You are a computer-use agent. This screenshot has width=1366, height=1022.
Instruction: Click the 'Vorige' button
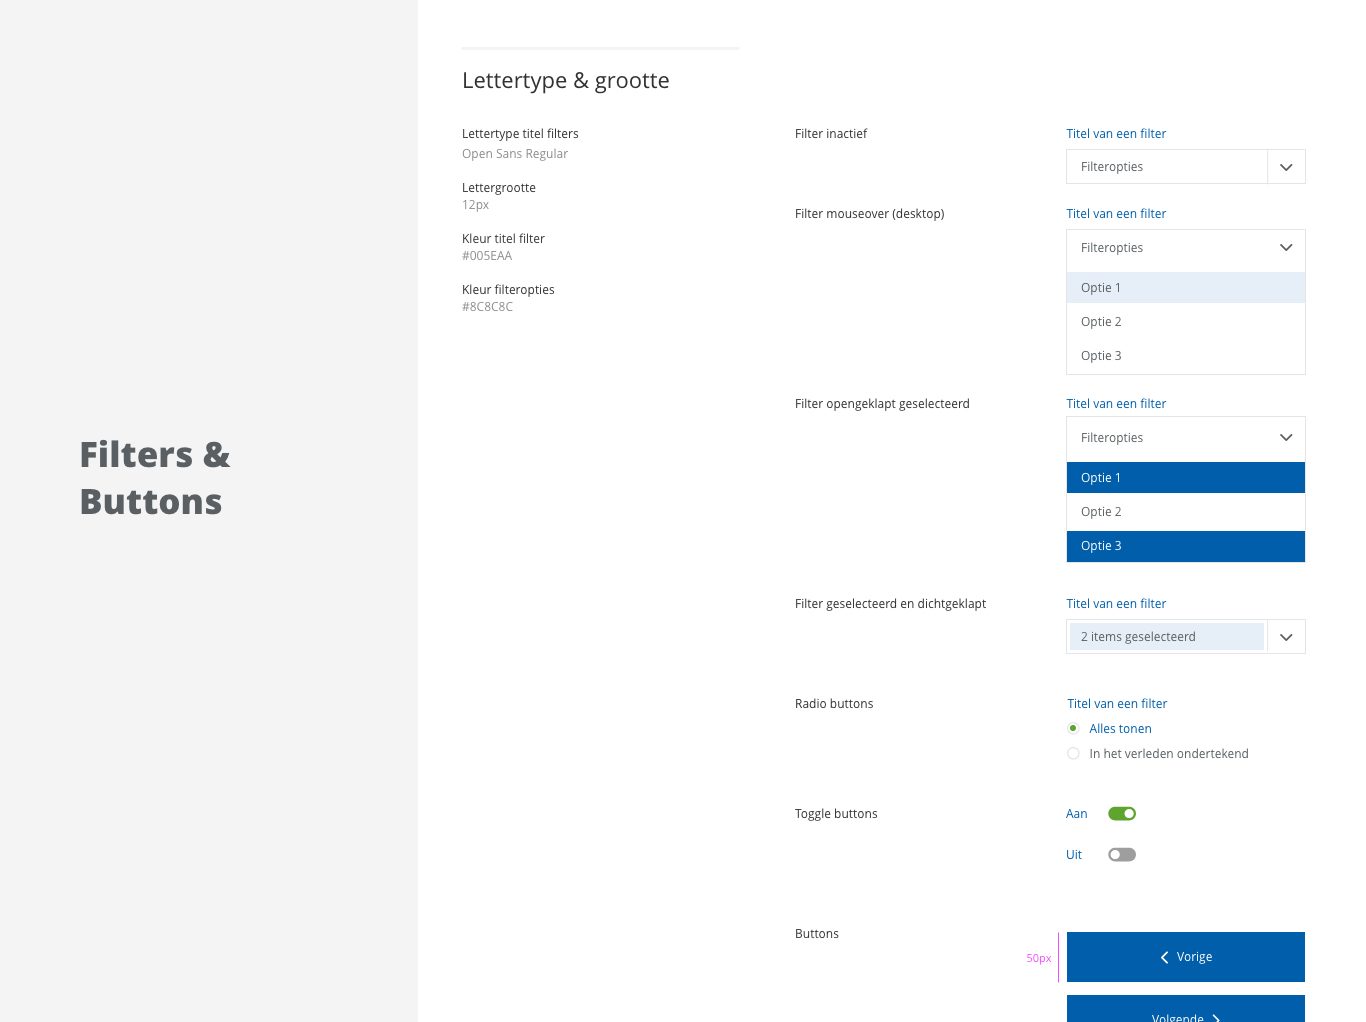(1186, 957)
